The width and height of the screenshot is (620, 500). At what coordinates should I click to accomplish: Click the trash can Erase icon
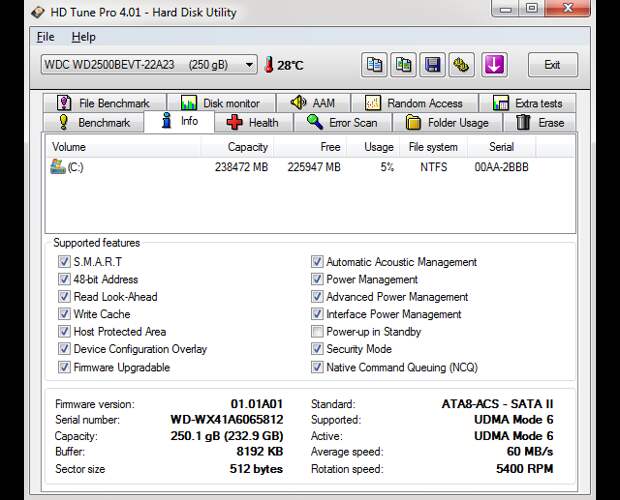click(523, 122)
